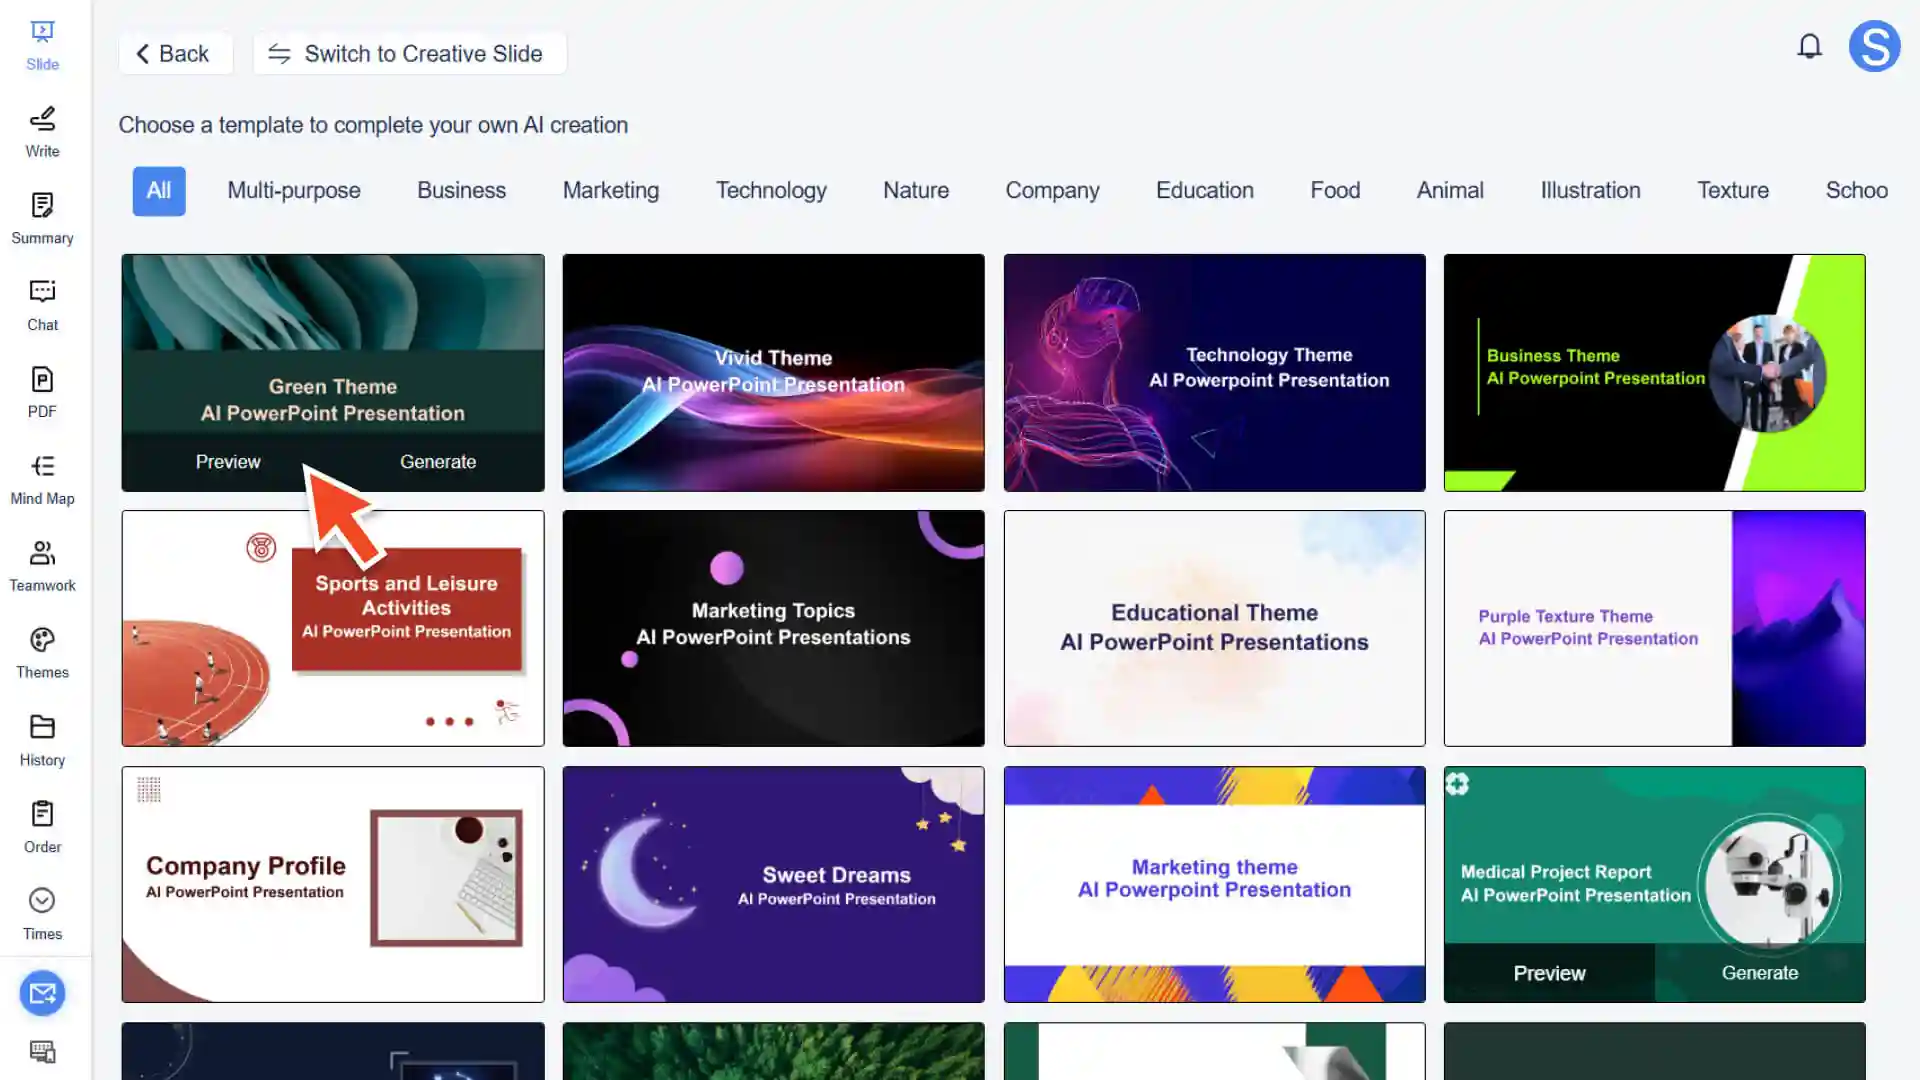Select the Business category tab
Screen dimensions: 1920x1080
pyautogui.click(x=461, y=191)
